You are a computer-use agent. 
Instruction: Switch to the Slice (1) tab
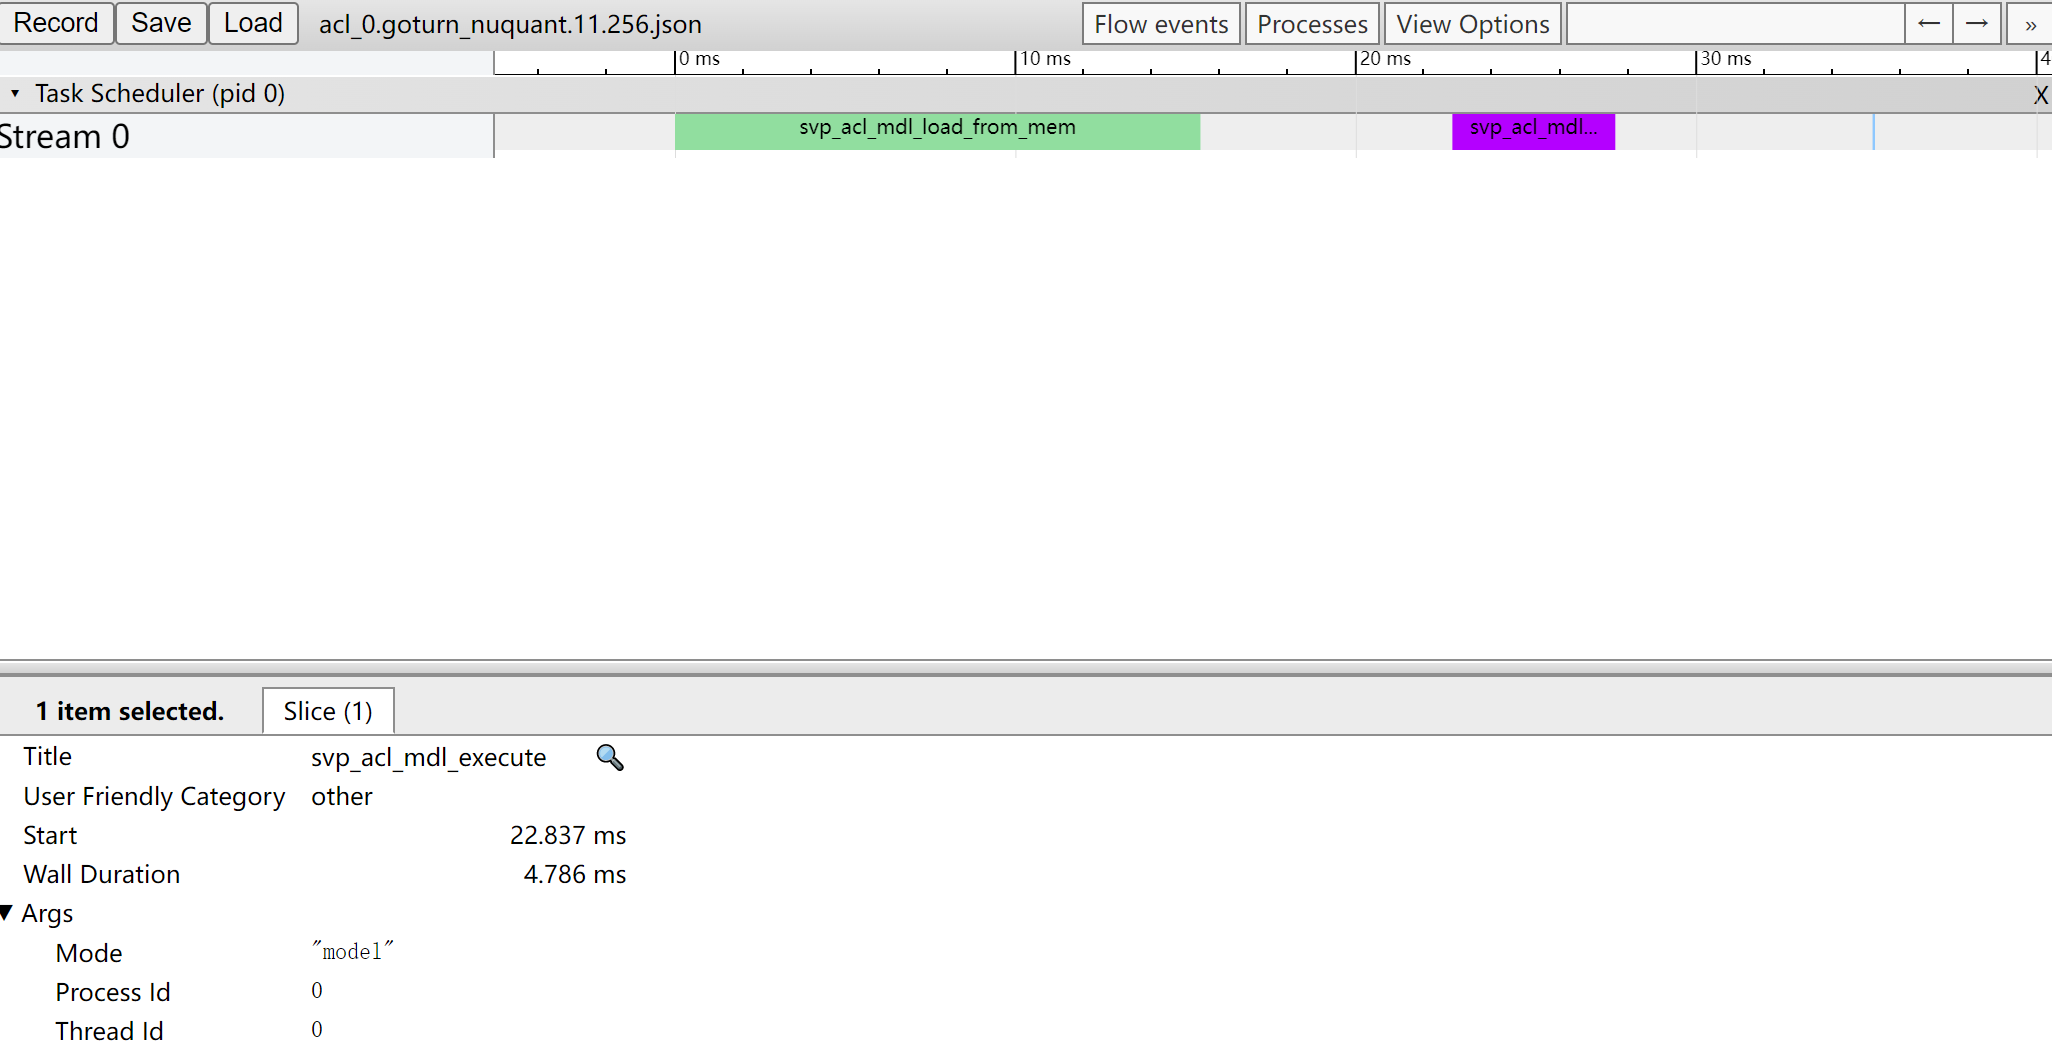[x=328, y=711]
